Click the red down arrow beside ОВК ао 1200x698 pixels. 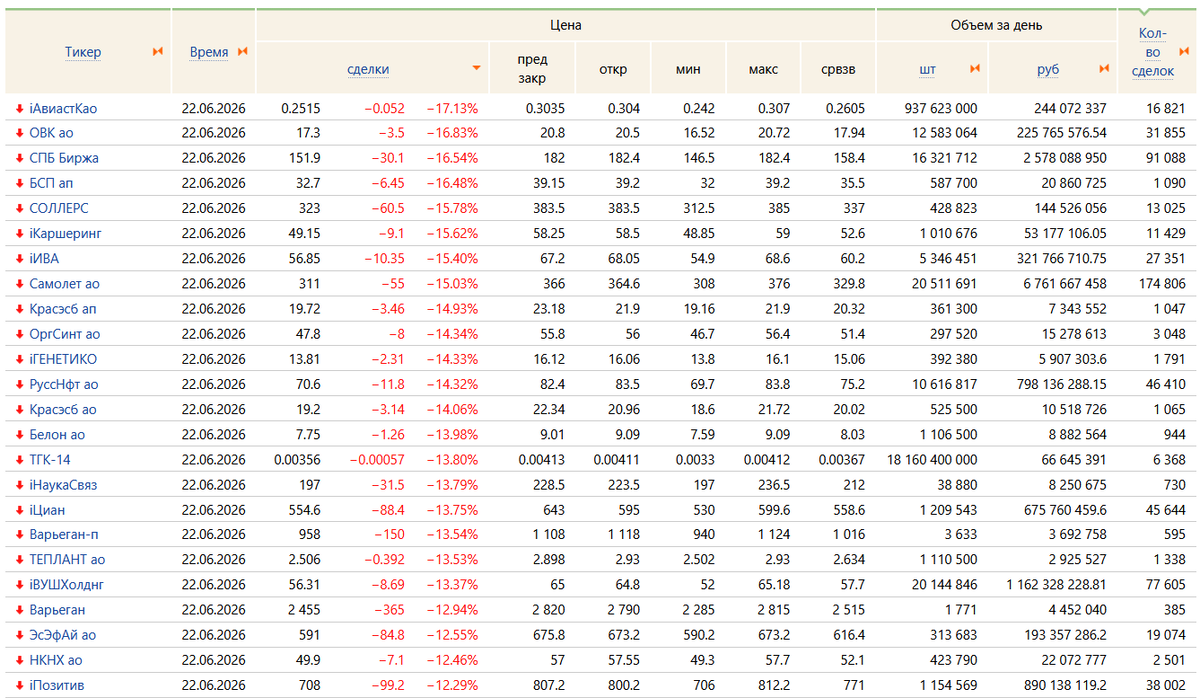pyautogui.click(x=18, y=133)
